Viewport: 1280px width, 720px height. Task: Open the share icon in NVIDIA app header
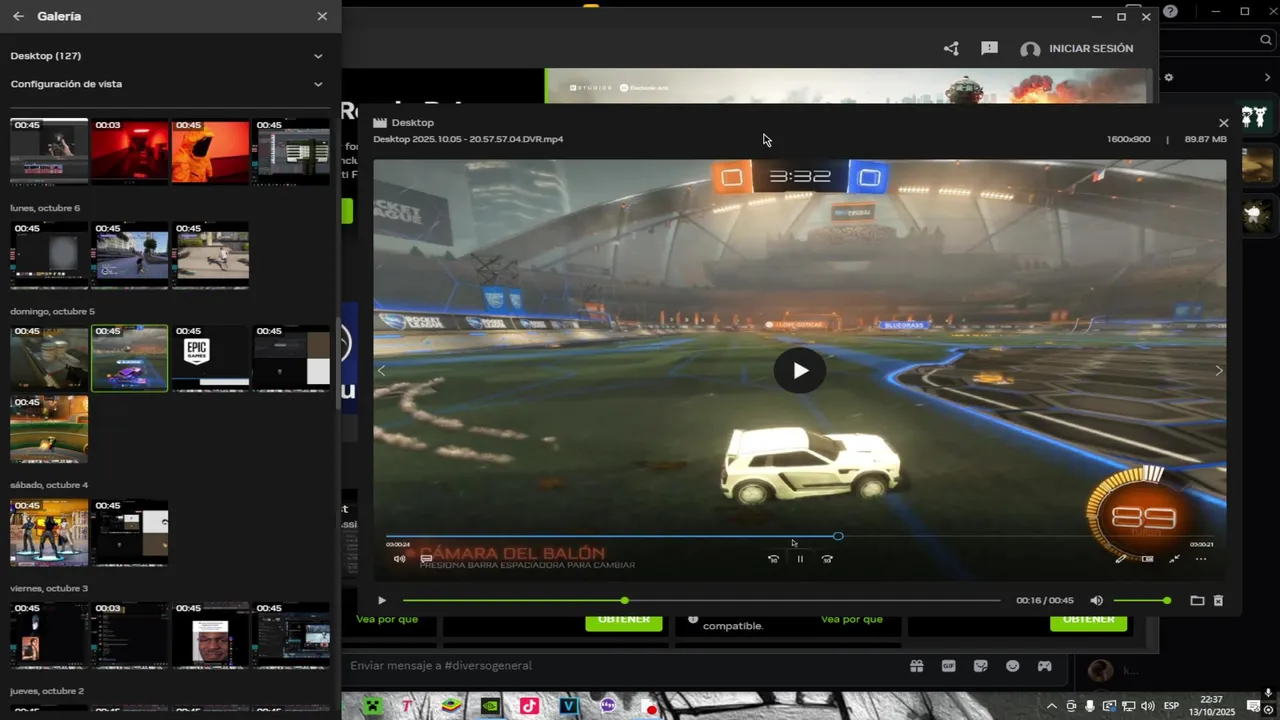[x=951, y=48]
